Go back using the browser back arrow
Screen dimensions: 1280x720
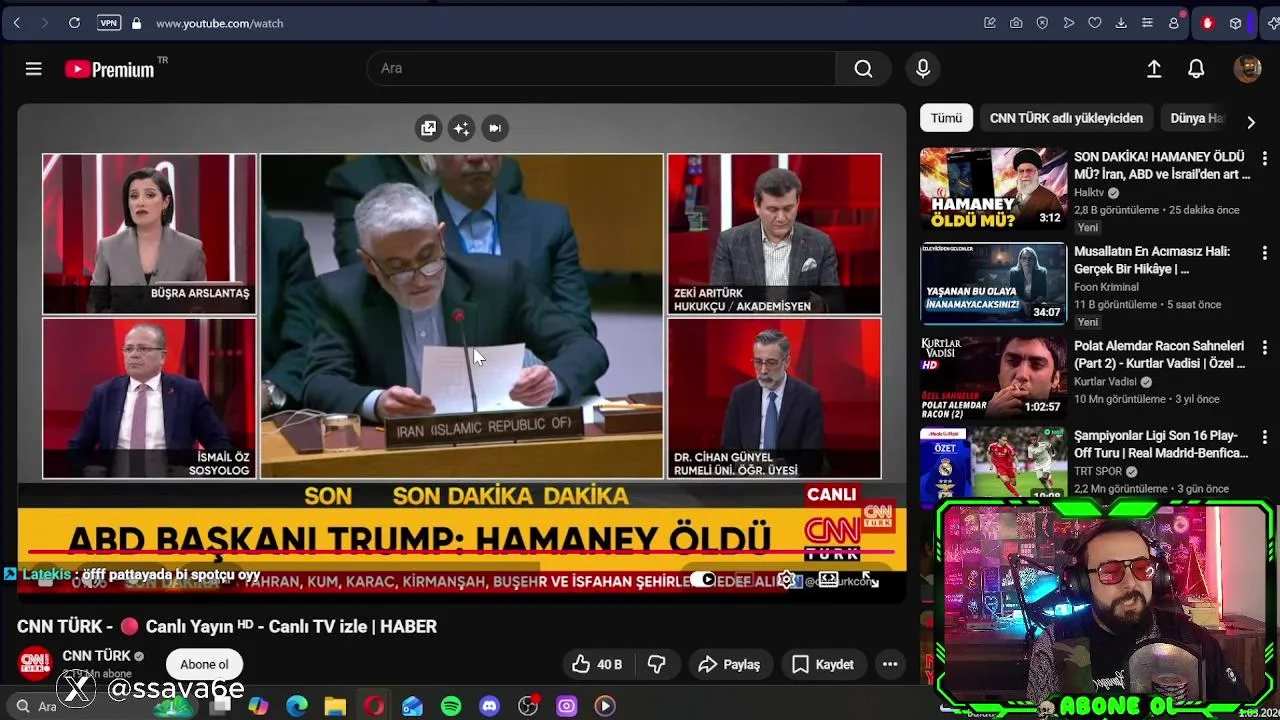(17, 23)
